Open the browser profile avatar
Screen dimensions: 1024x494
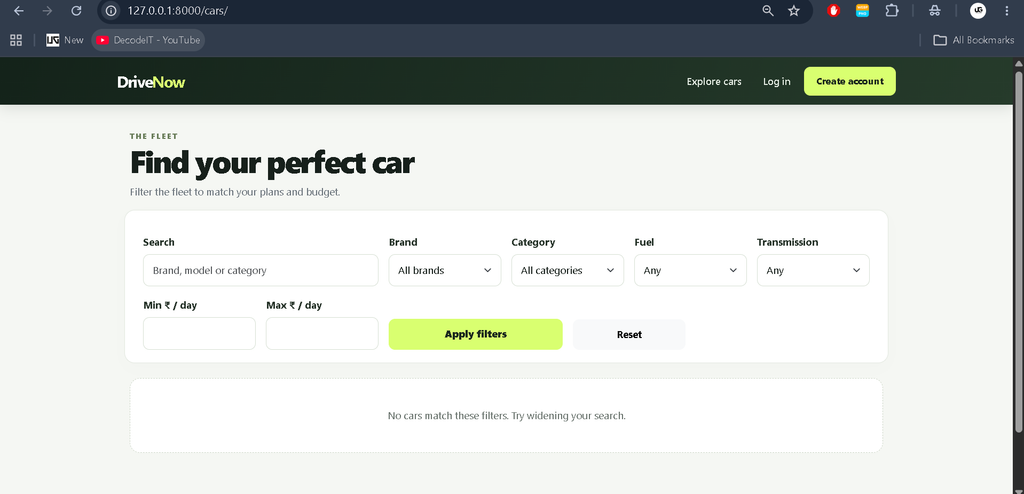tap(978, 10)
